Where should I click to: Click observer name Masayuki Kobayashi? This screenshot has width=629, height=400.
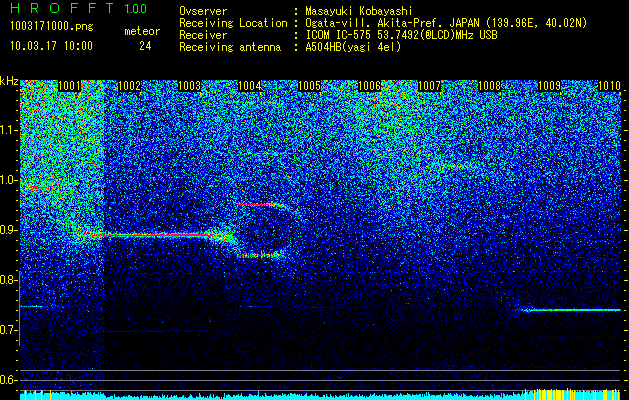tap(359, 11)
